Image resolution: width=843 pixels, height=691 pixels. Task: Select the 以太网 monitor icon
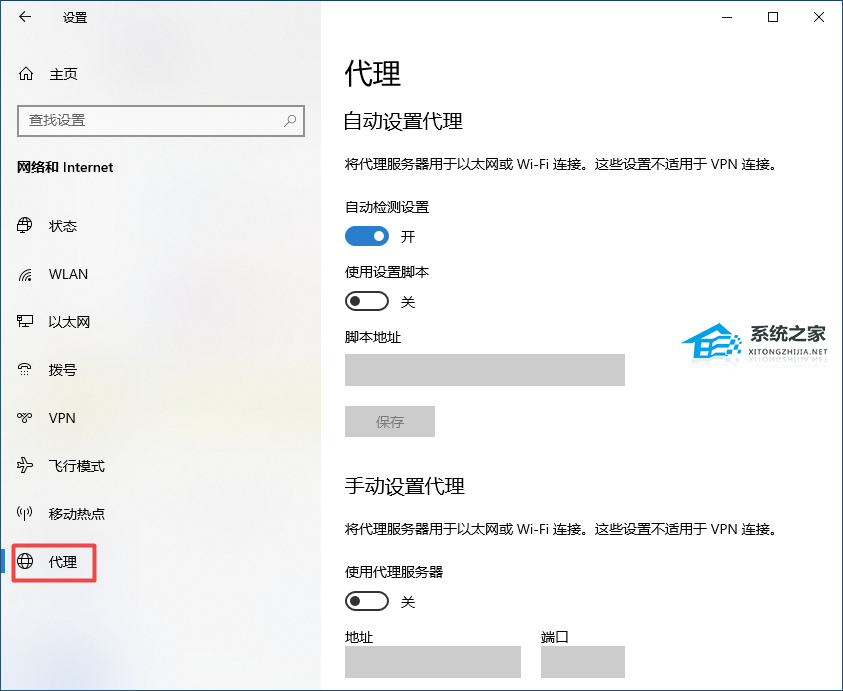click(25, 322)
